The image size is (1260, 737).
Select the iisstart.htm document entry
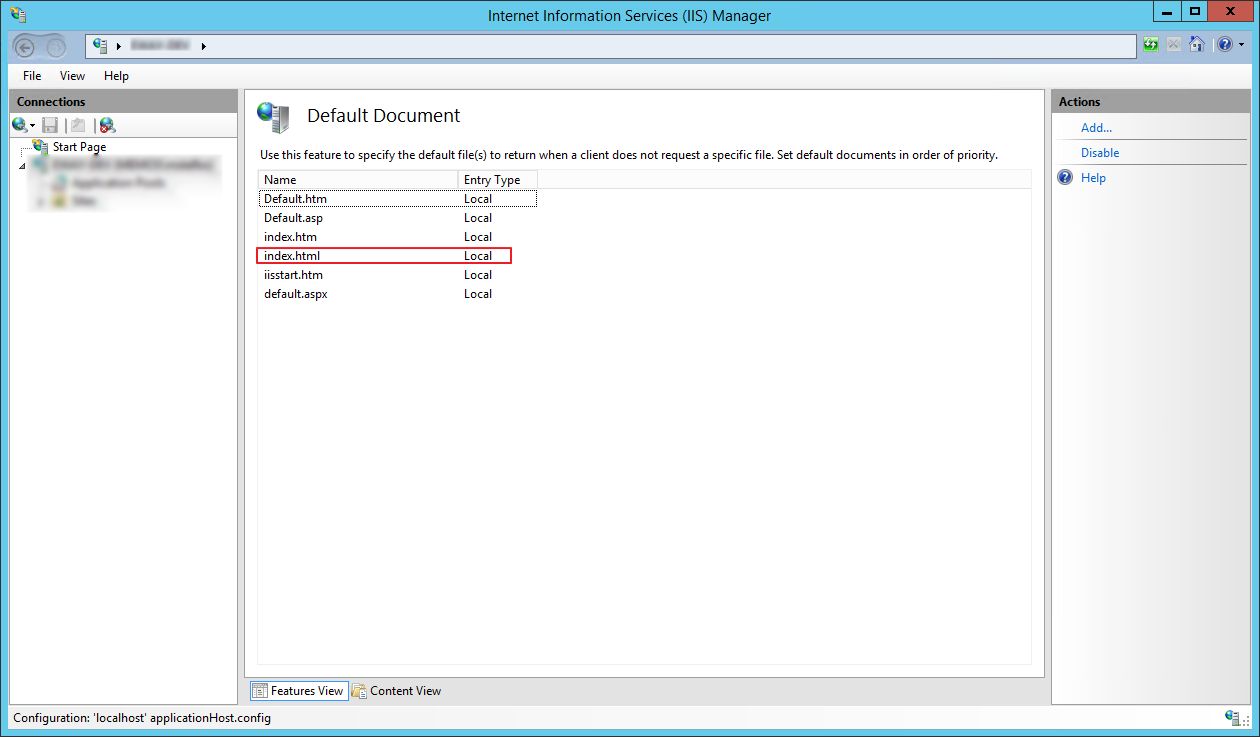pyautogui.click(x=293, y=275)
